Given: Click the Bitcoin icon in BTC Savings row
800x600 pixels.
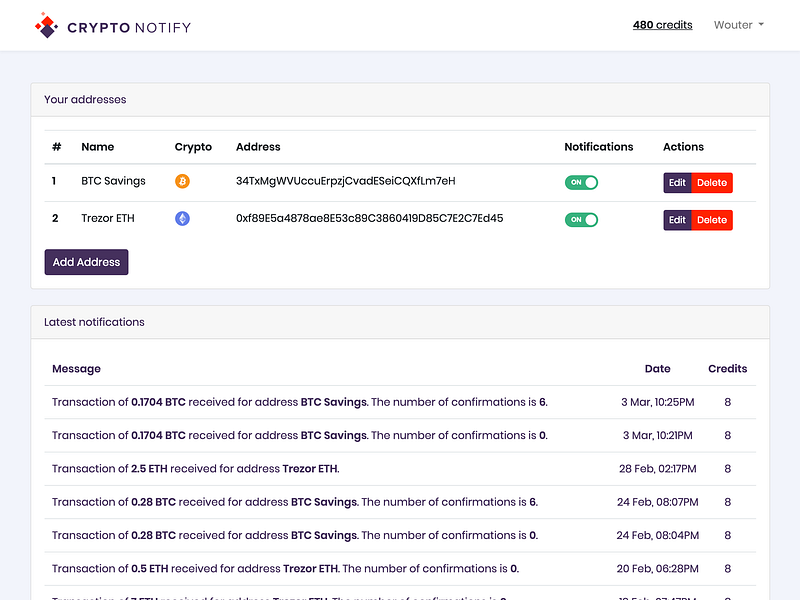Looking at the screenshot, I should pyautogui.click(x=182, y=181).
